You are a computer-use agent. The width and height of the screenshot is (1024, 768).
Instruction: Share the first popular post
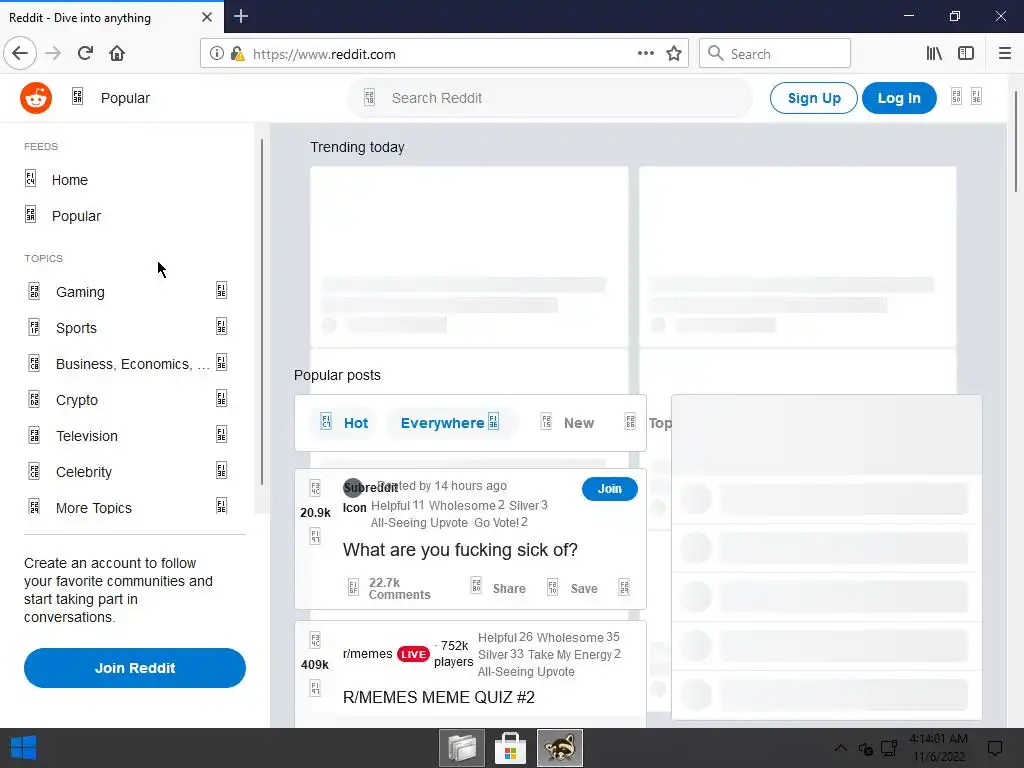(x=499, y=588)
